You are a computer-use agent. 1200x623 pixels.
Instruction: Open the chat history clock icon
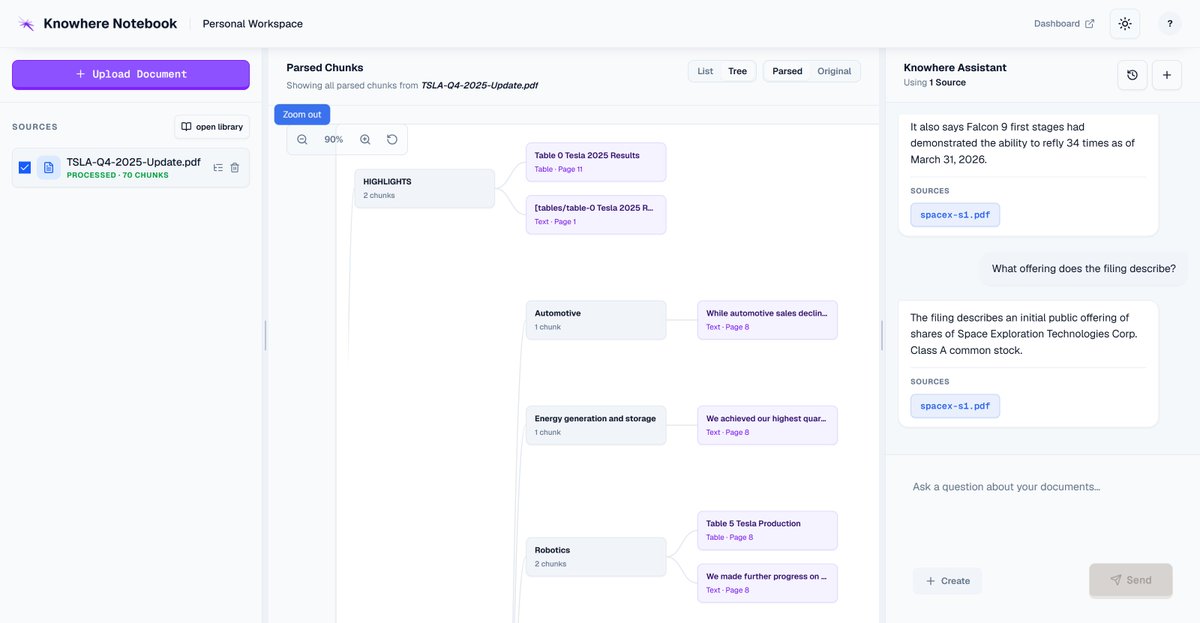point(1132,75)
